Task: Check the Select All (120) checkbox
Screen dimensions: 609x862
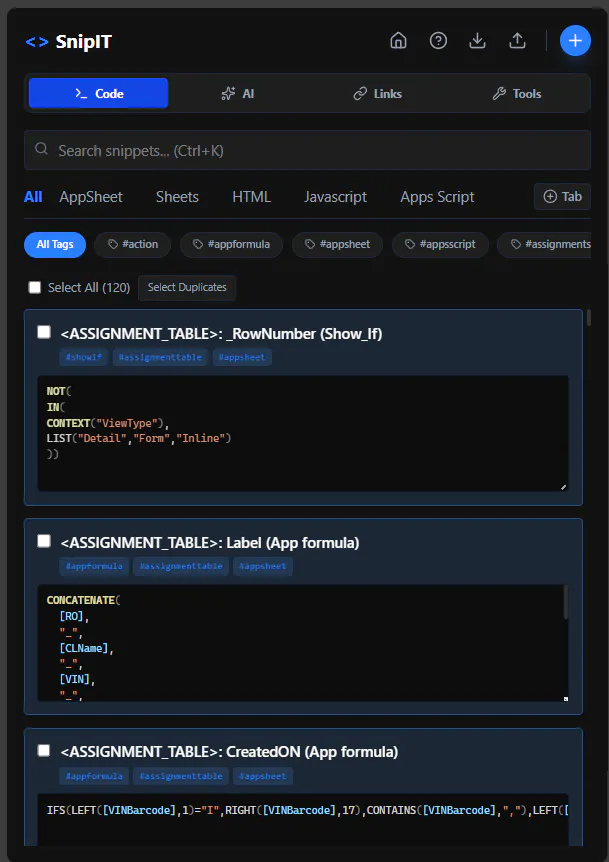Action: 35,288
